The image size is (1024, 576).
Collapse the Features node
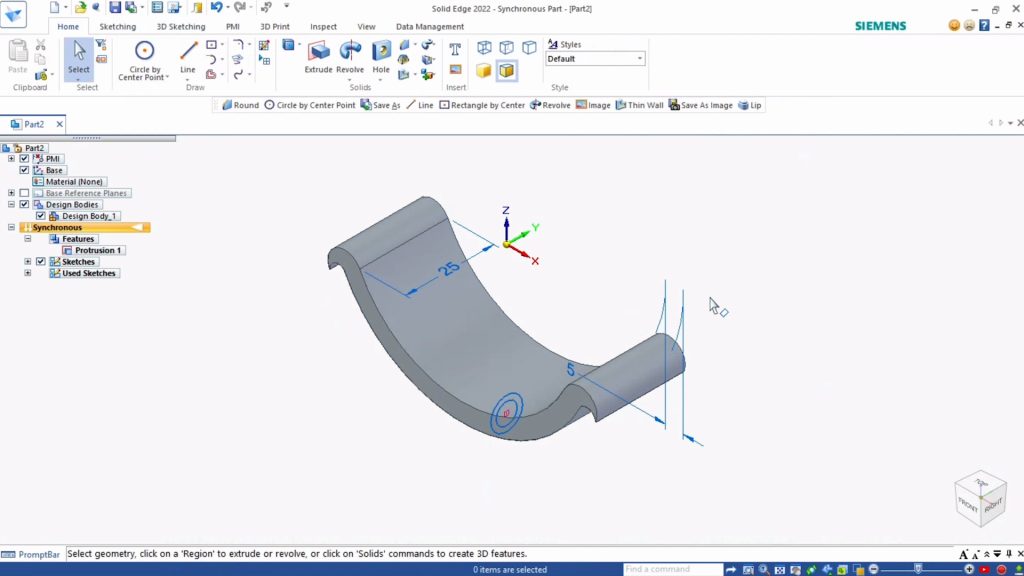click(27, 238)
